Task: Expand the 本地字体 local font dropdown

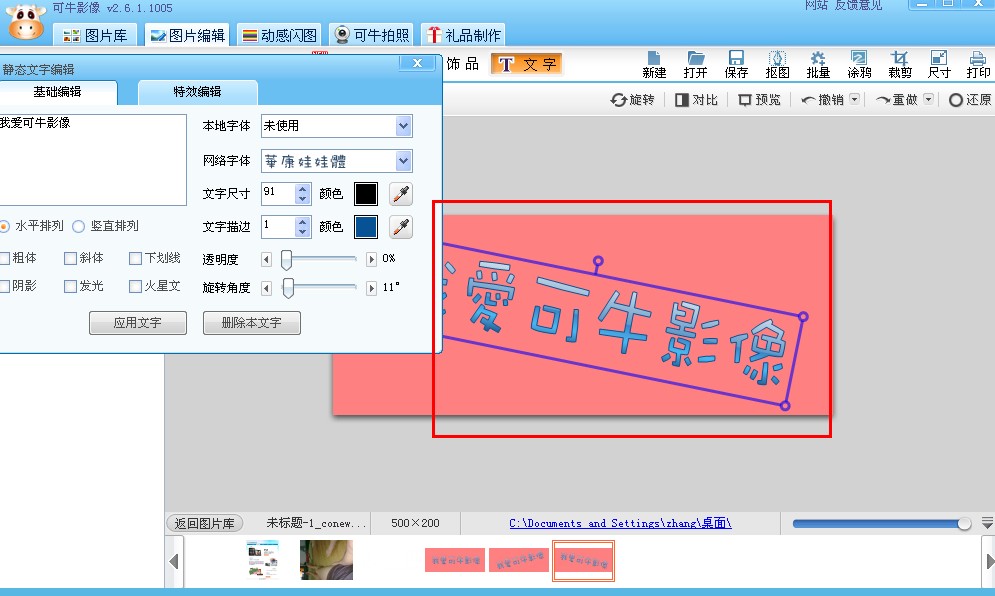Action: point(404,126)
